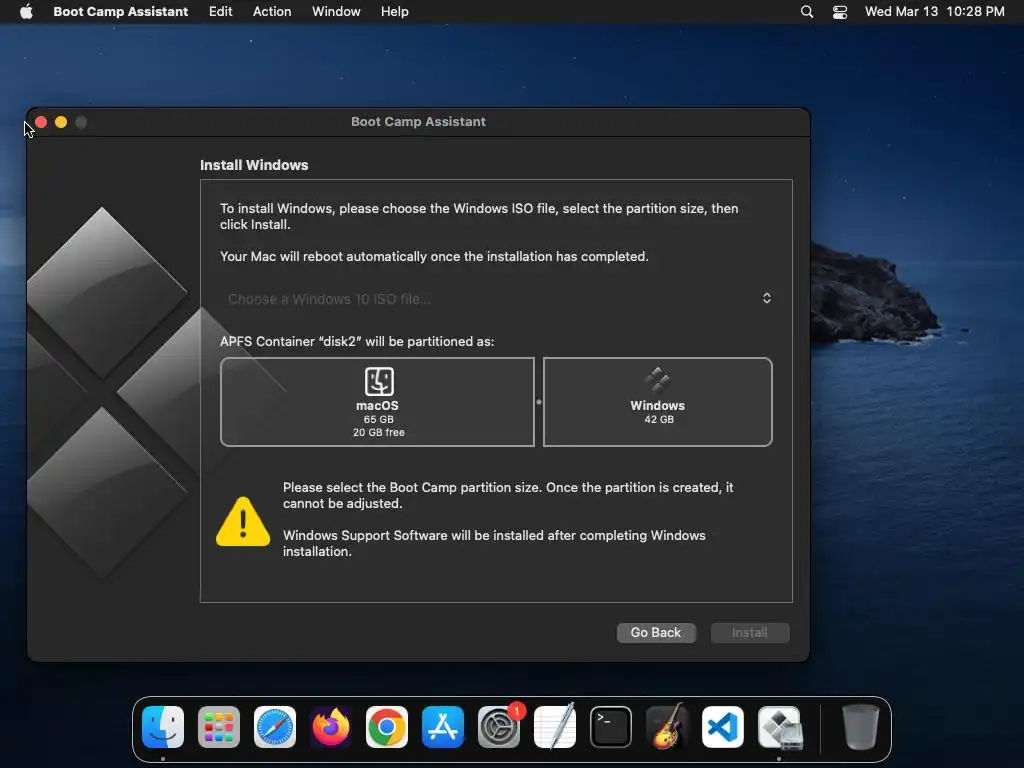1024x768 pixels.
Task: Open Control Center in the menu bar
Action: (x=840, y=12)
